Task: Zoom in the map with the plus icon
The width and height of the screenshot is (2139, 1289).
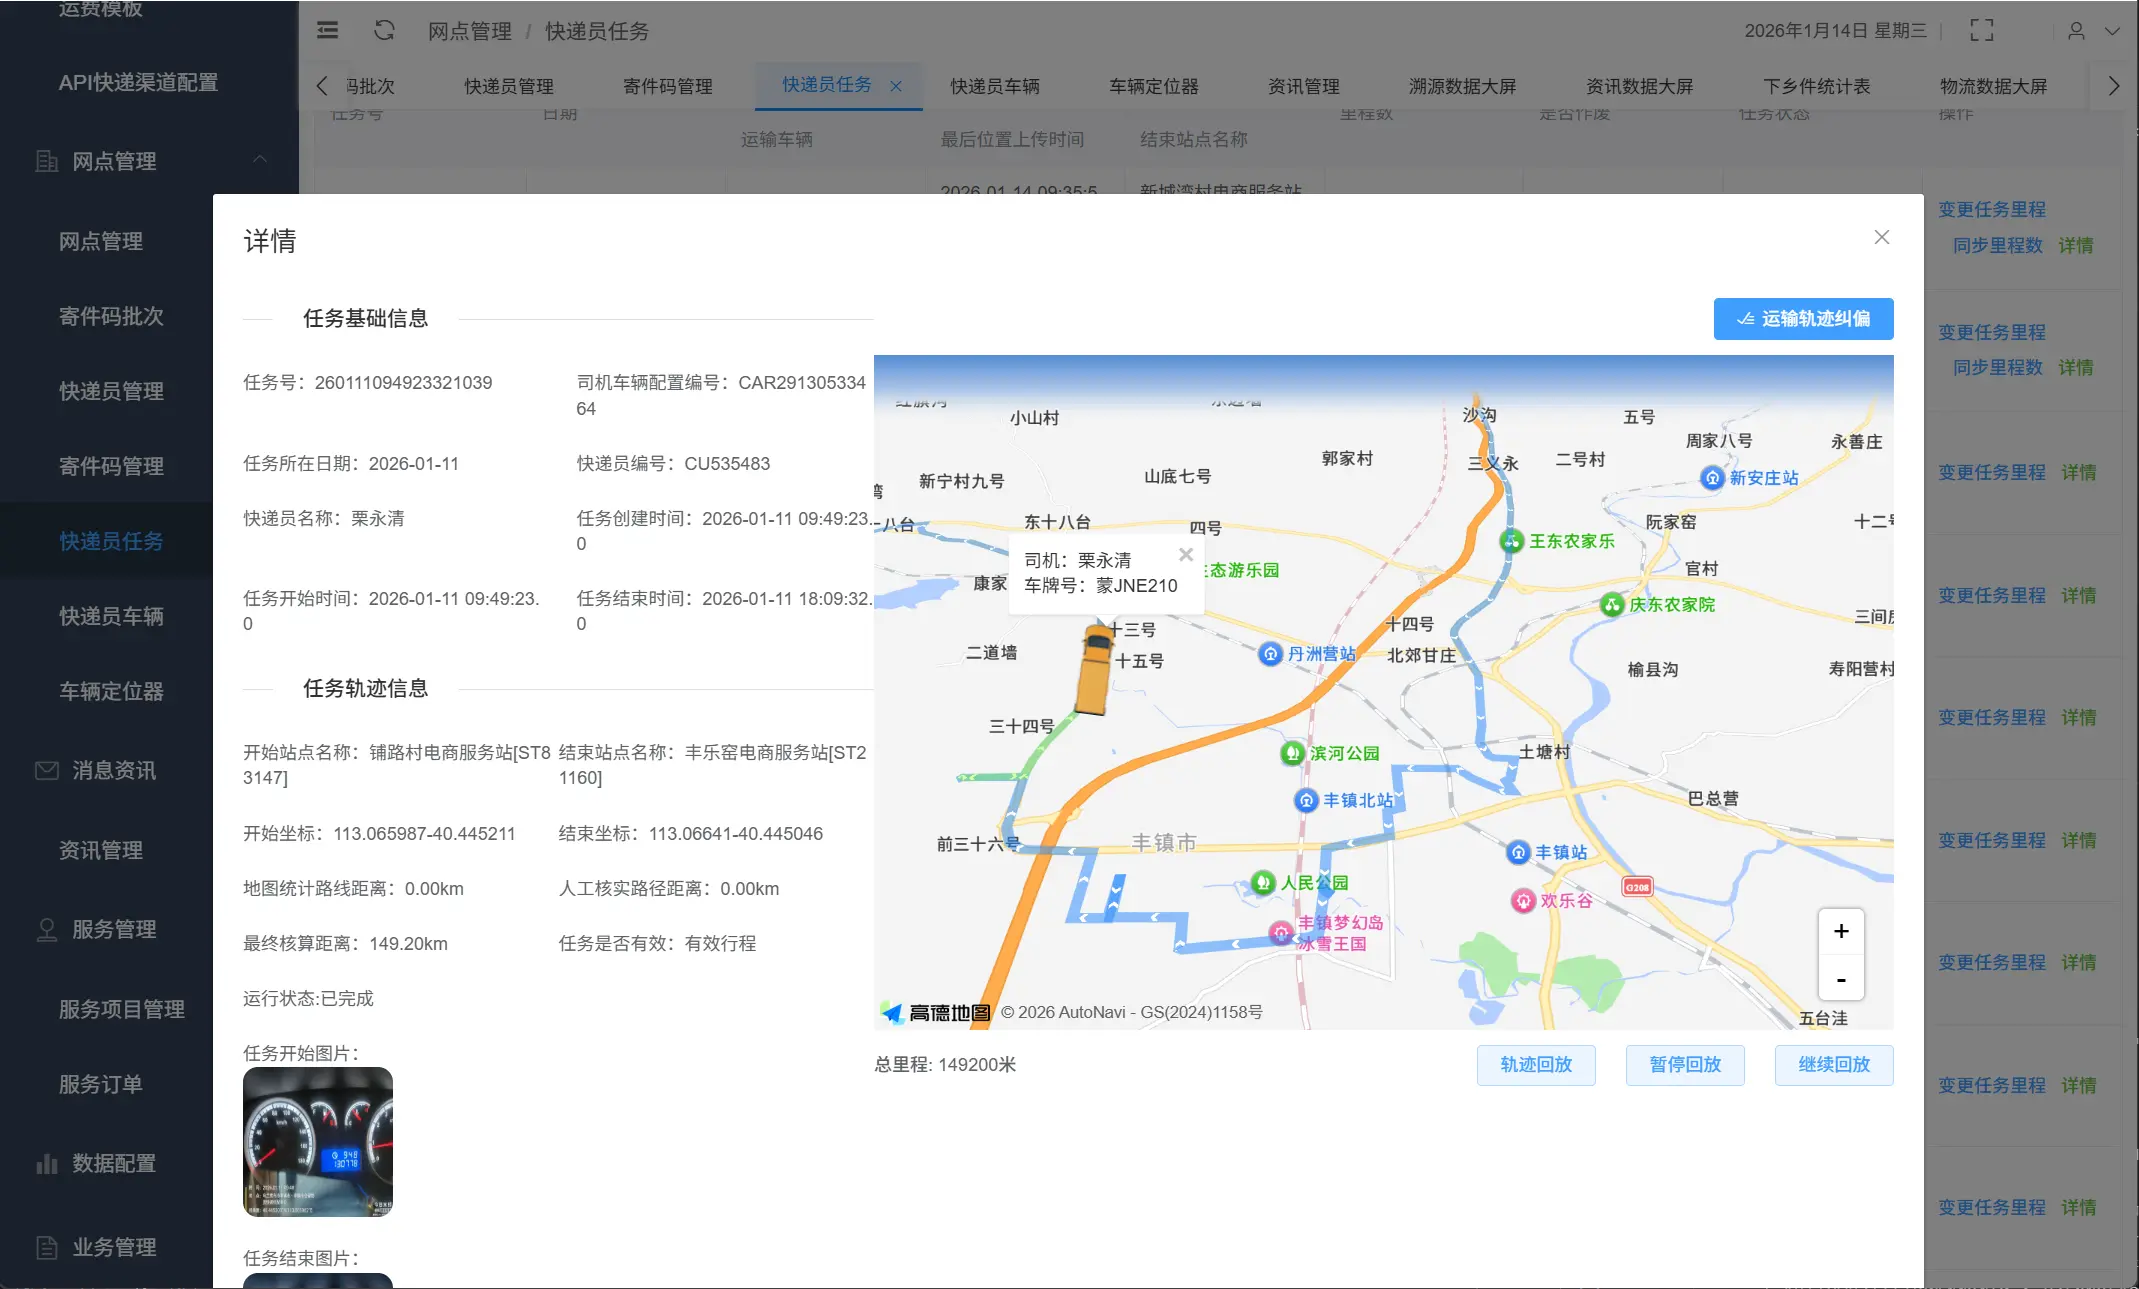Action: pos(1841,931)
